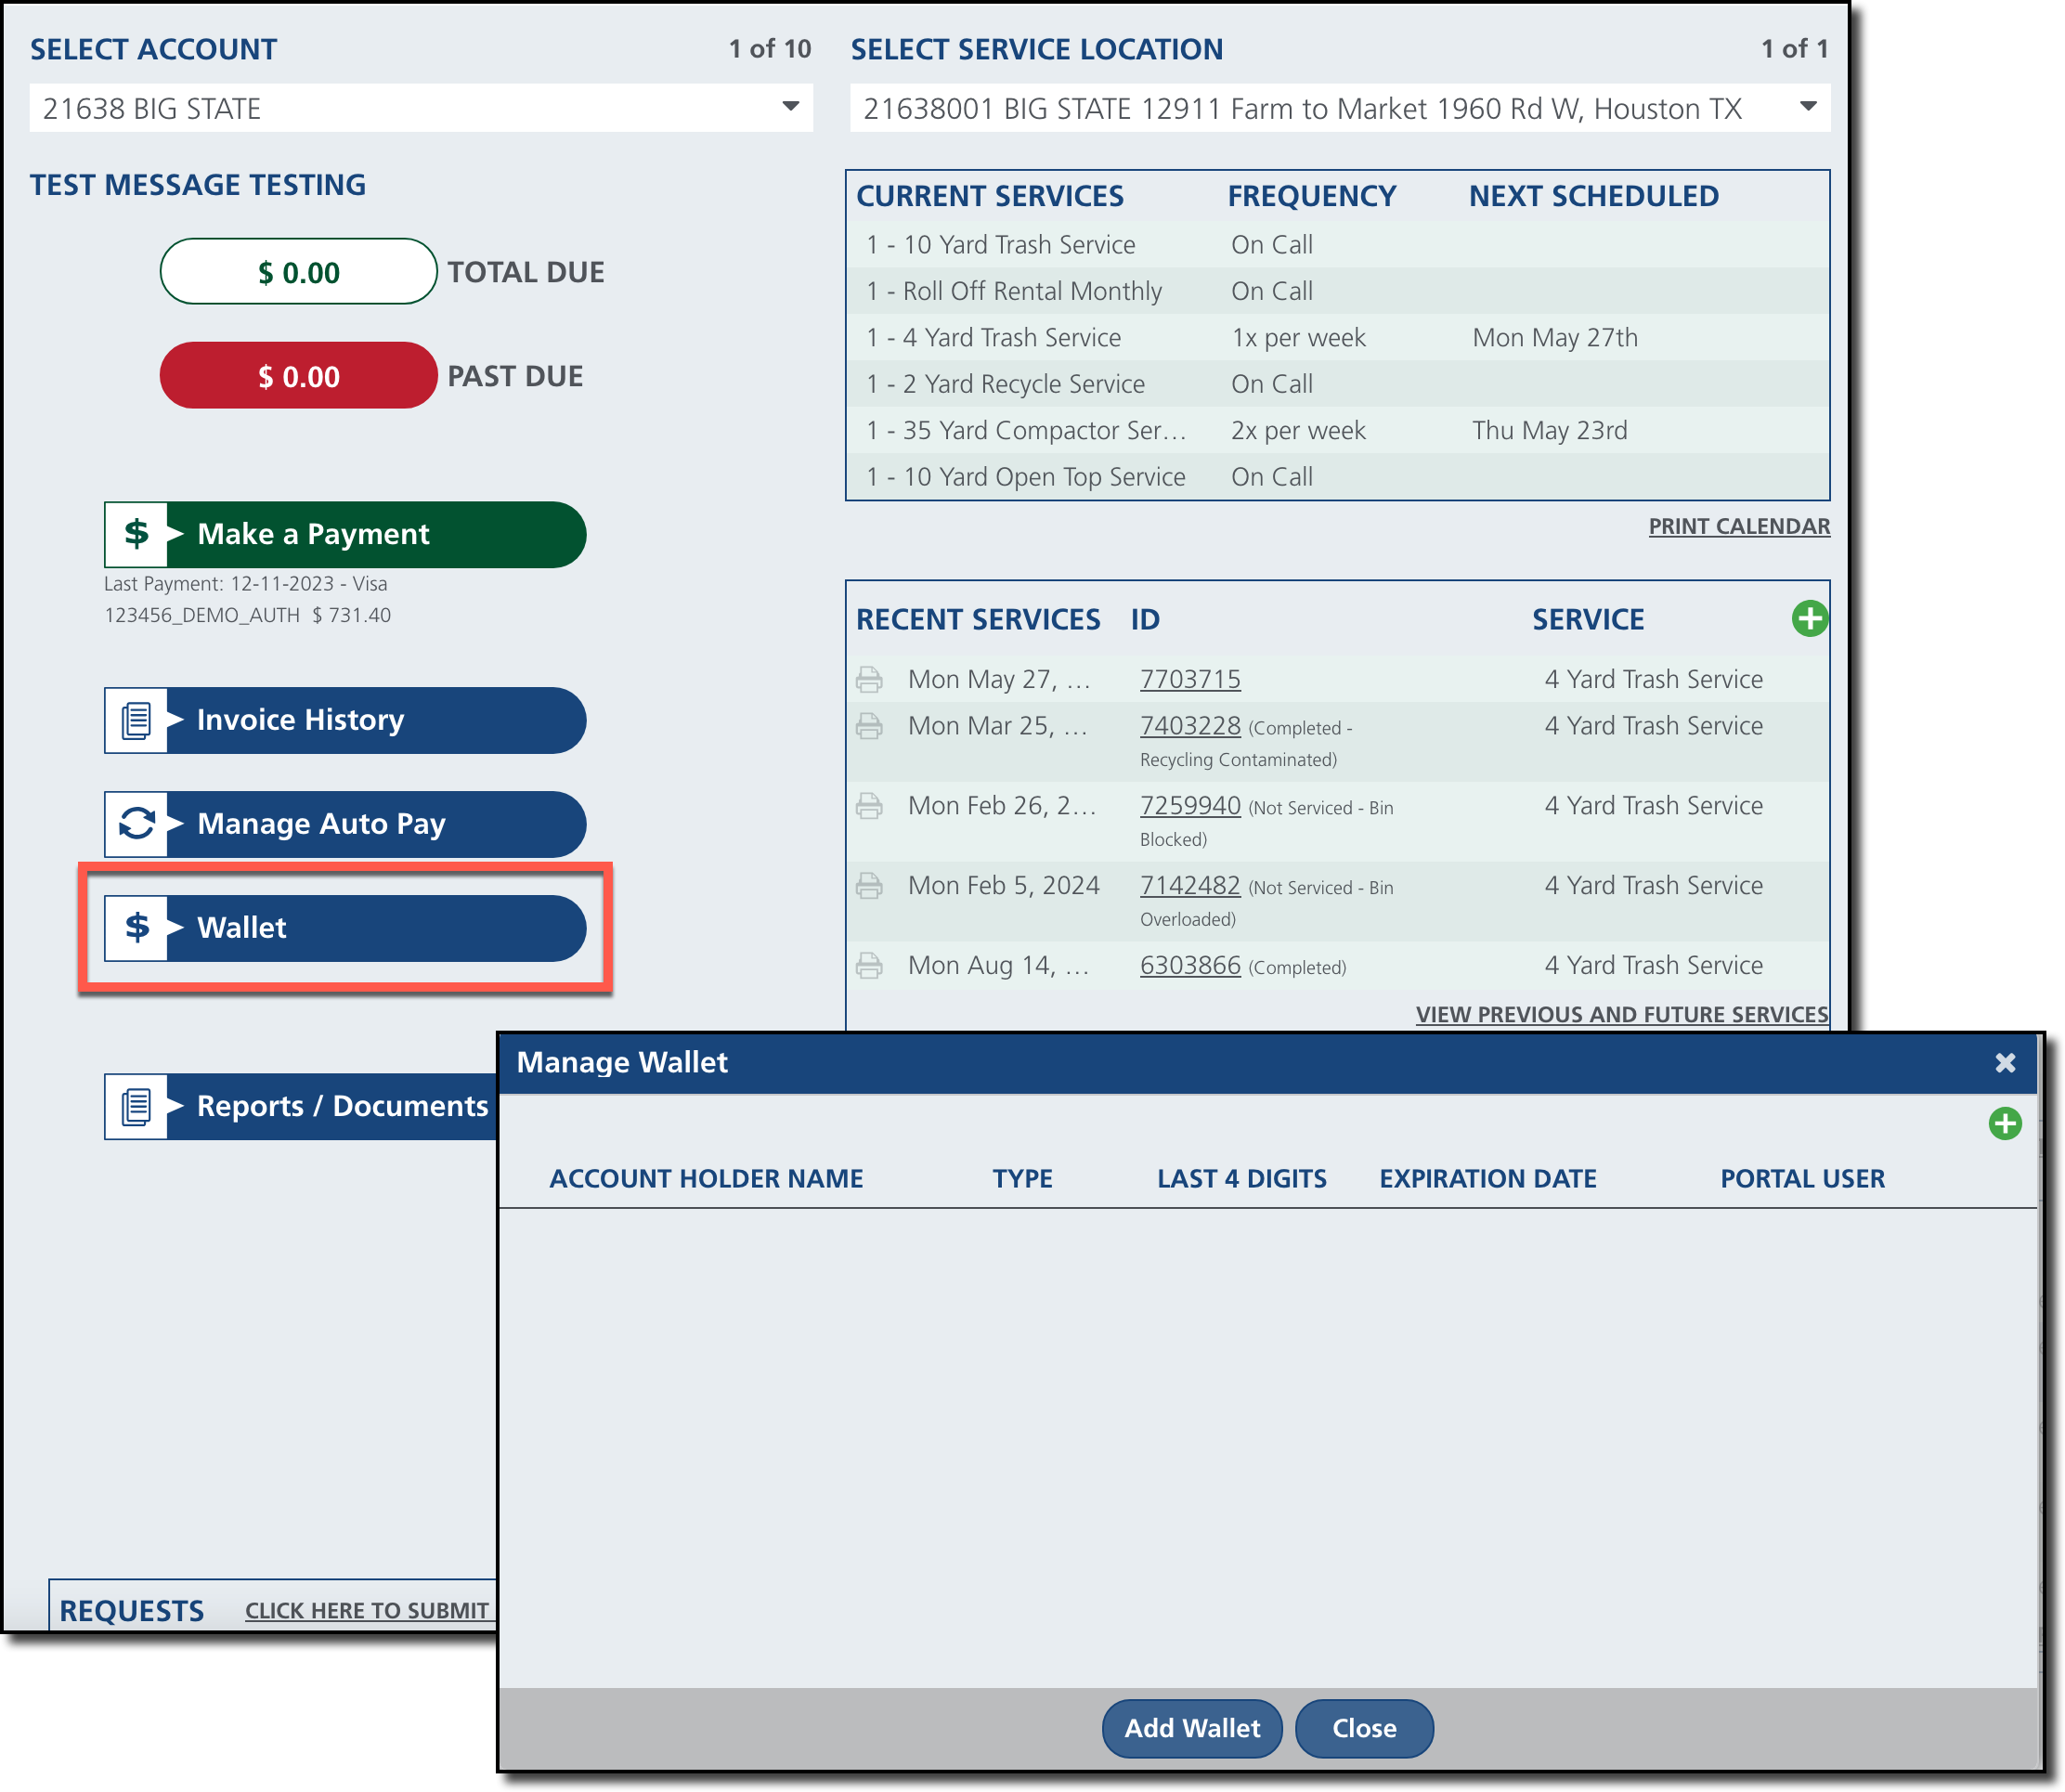The image size is (2065, 1792).
Task: Click printer icon for Mon May 27 service
Action: [x=869, y=680]
